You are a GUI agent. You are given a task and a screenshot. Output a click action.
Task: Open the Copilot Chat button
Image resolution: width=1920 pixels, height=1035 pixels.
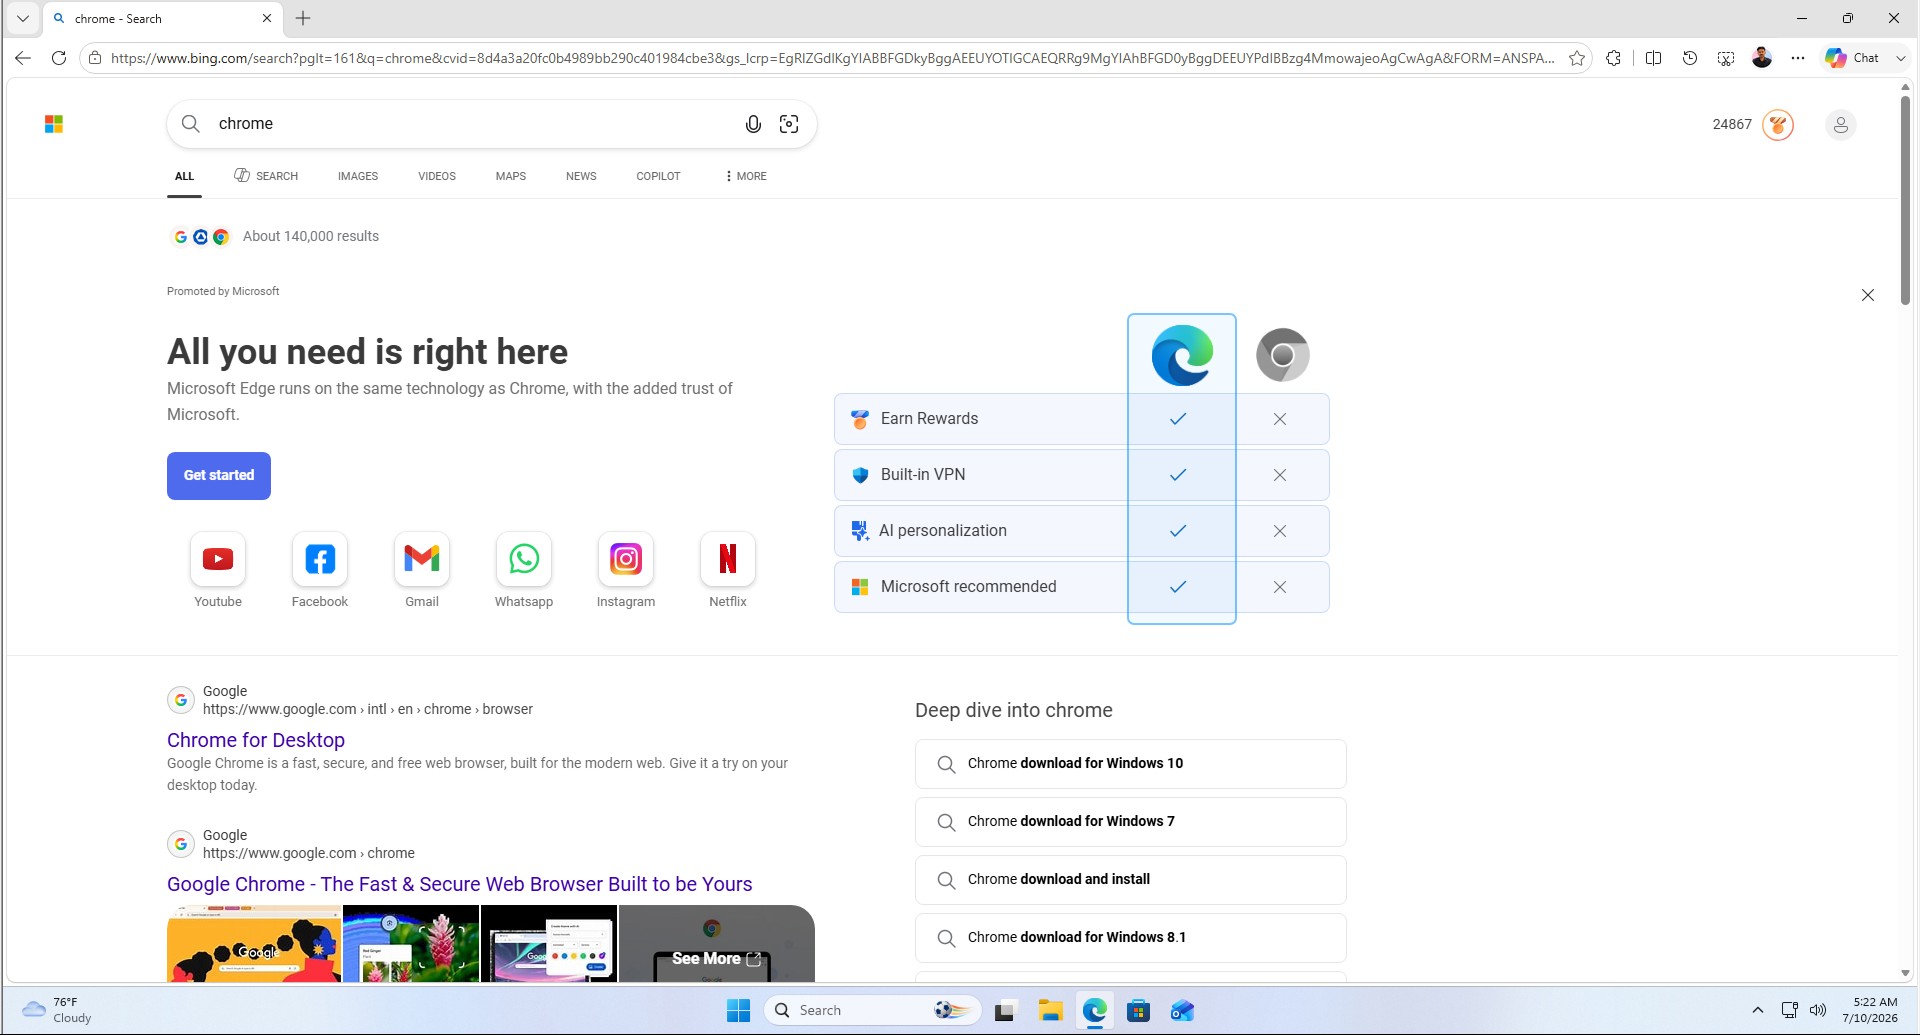(x=1852, y=58)
